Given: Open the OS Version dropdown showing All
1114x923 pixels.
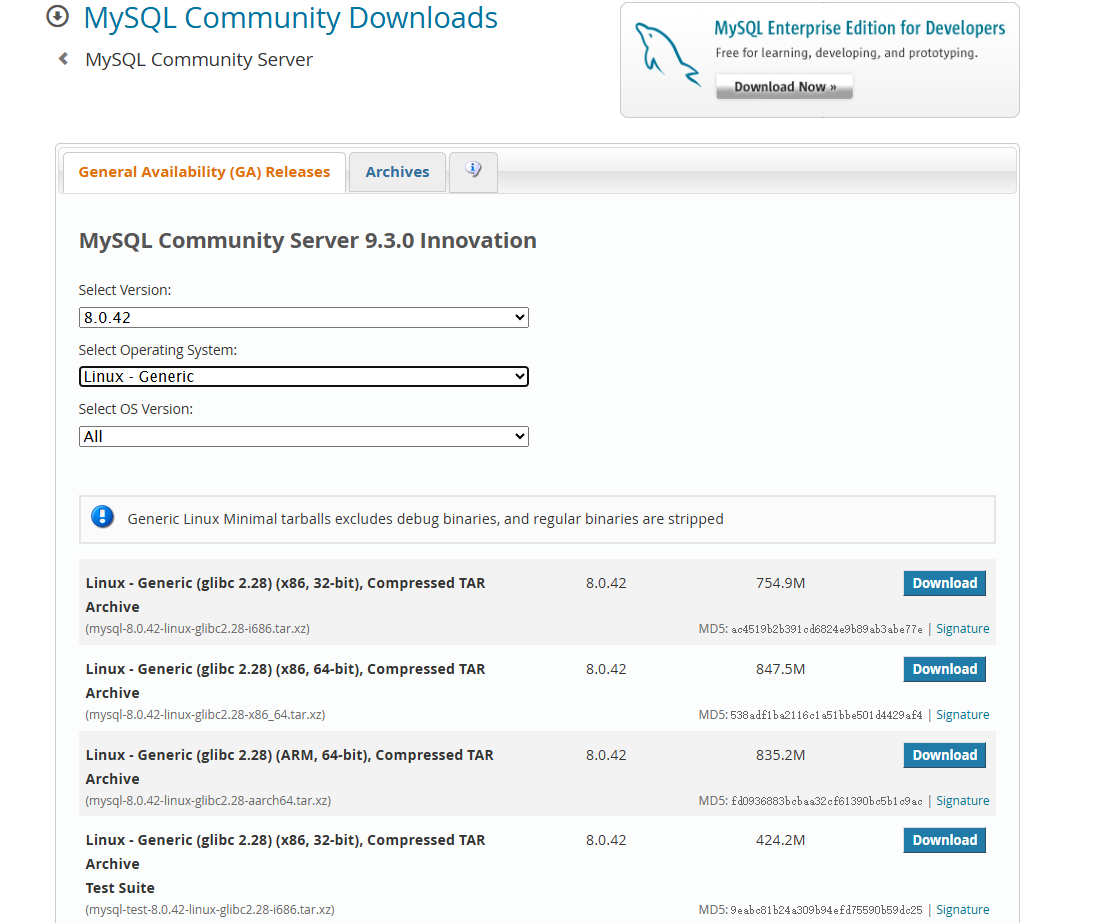Looking at the screenshot, I should pos(303,436).
